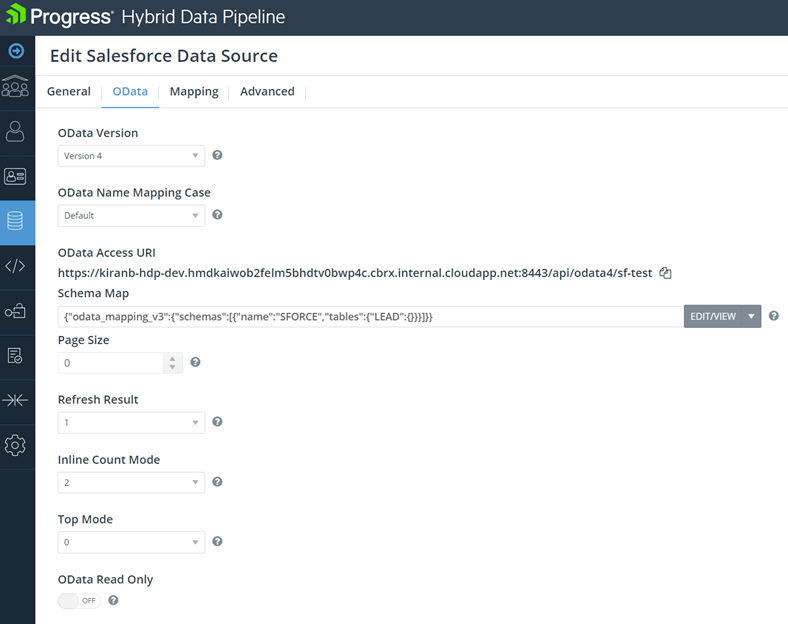Click the Progress logo icon

(x=16, y=14)
